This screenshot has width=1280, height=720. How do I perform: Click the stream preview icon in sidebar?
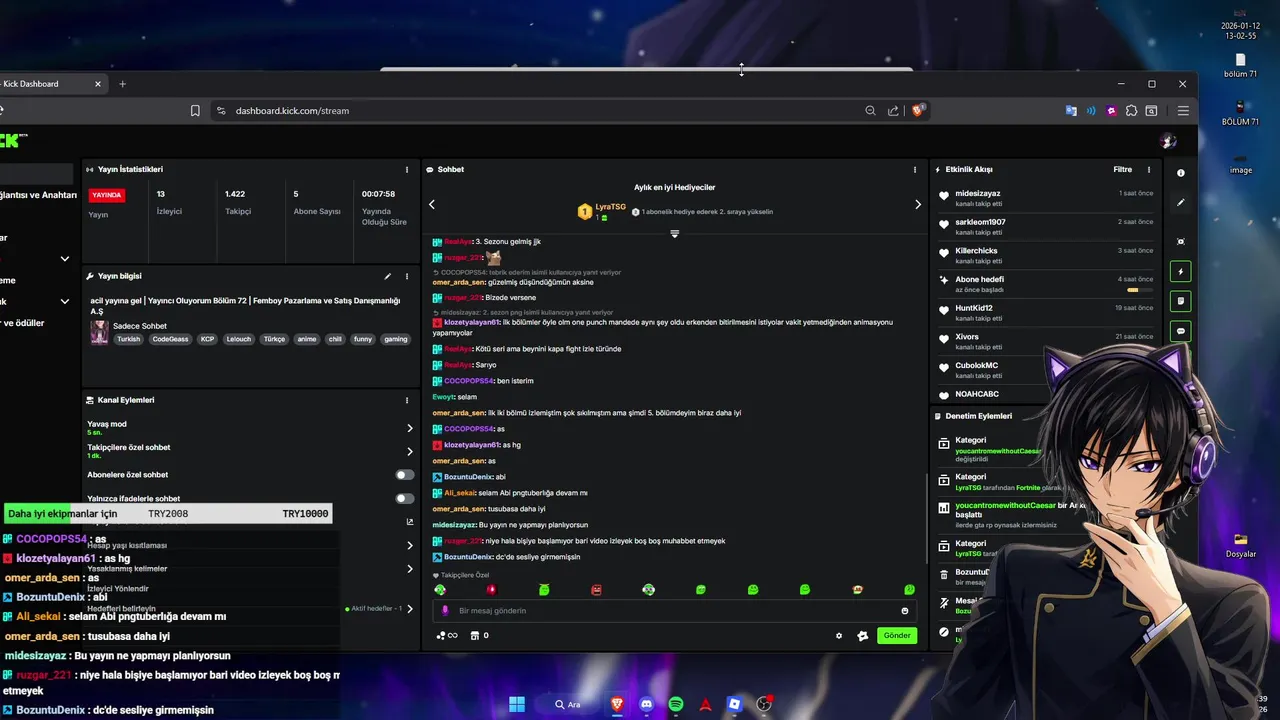tap(1181, 242)
